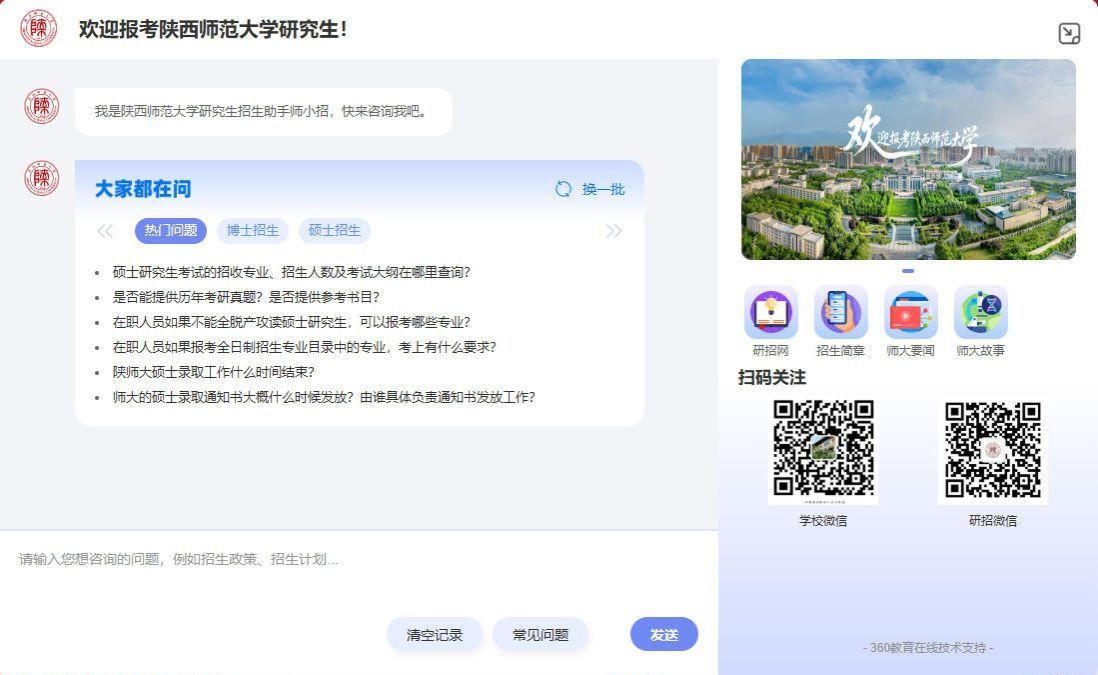
Task: Switch to the 博士招生 tab
Action: coord(252,231)
